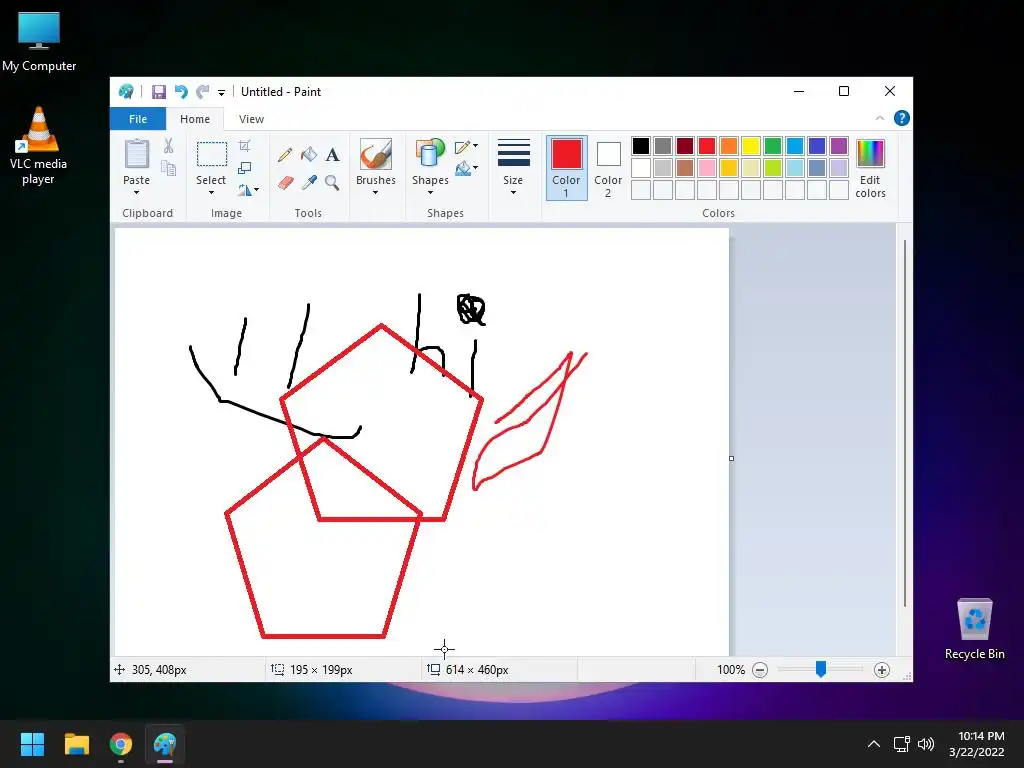1024x768 pixels.
Task: Open Customize Quick Access Toolbar dropdown
Action: click(x=221, y=93)
